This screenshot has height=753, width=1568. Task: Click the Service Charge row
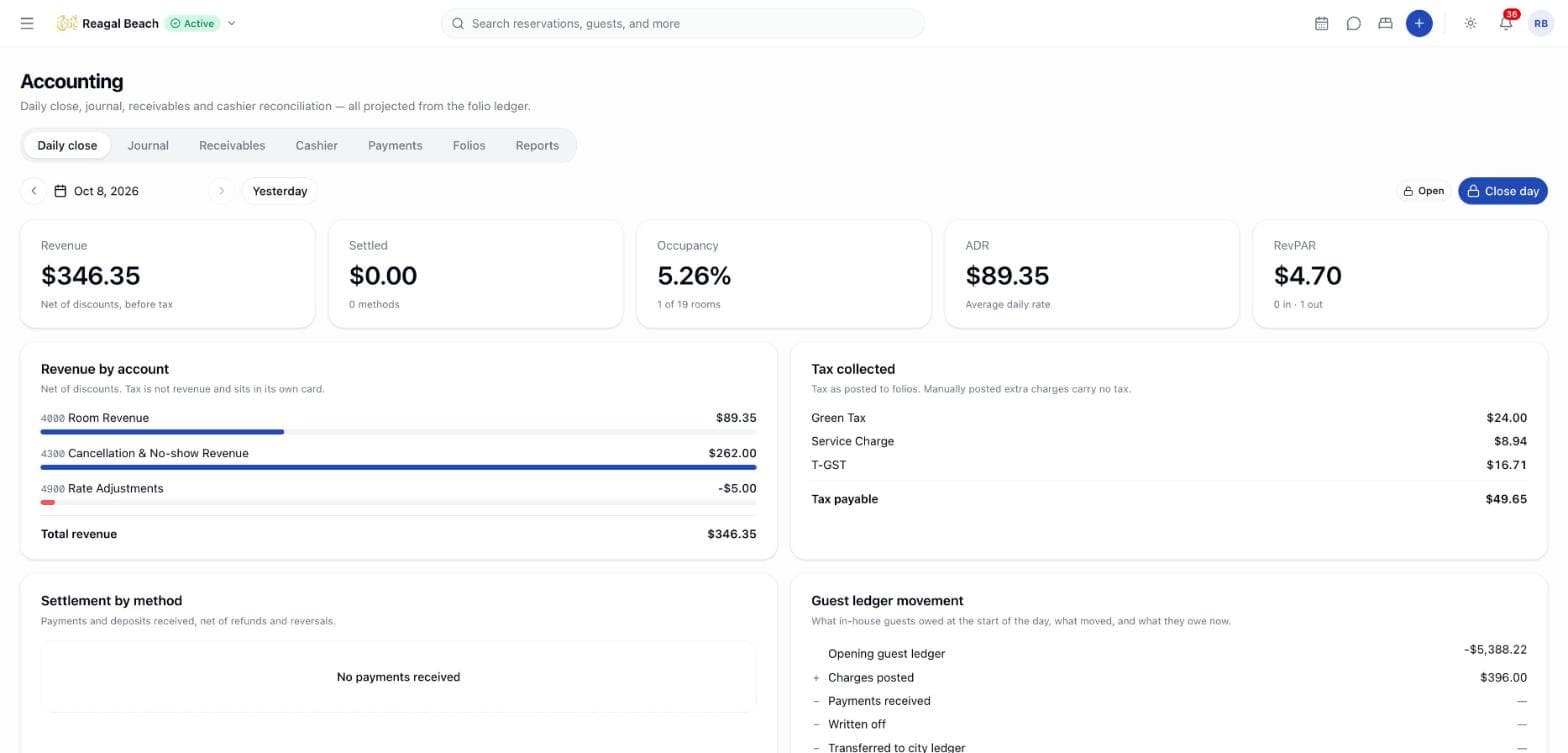click(x=1169, y=441)
